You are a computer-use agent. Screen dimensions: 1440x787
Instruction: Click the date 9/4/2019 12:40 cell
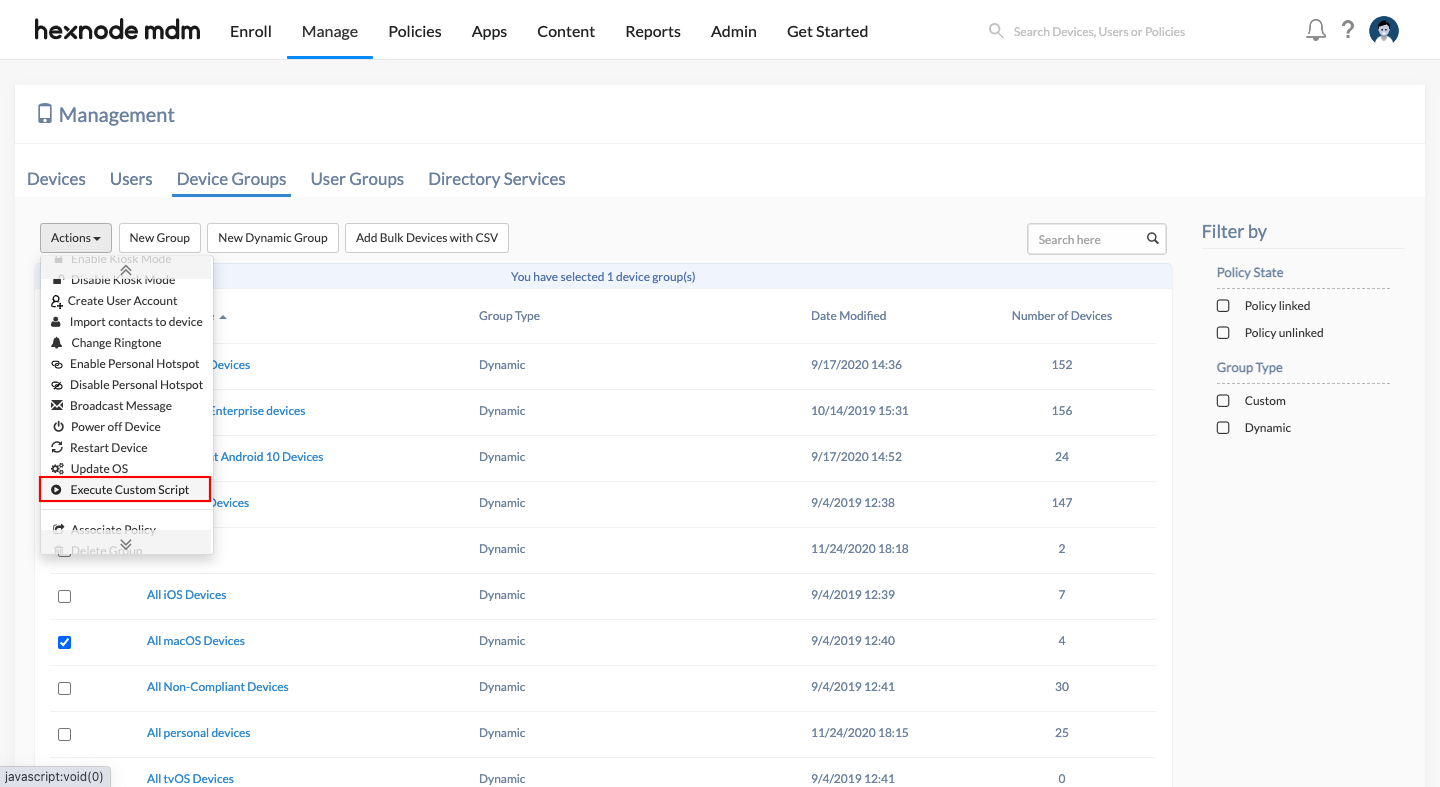tap(852, 641)
